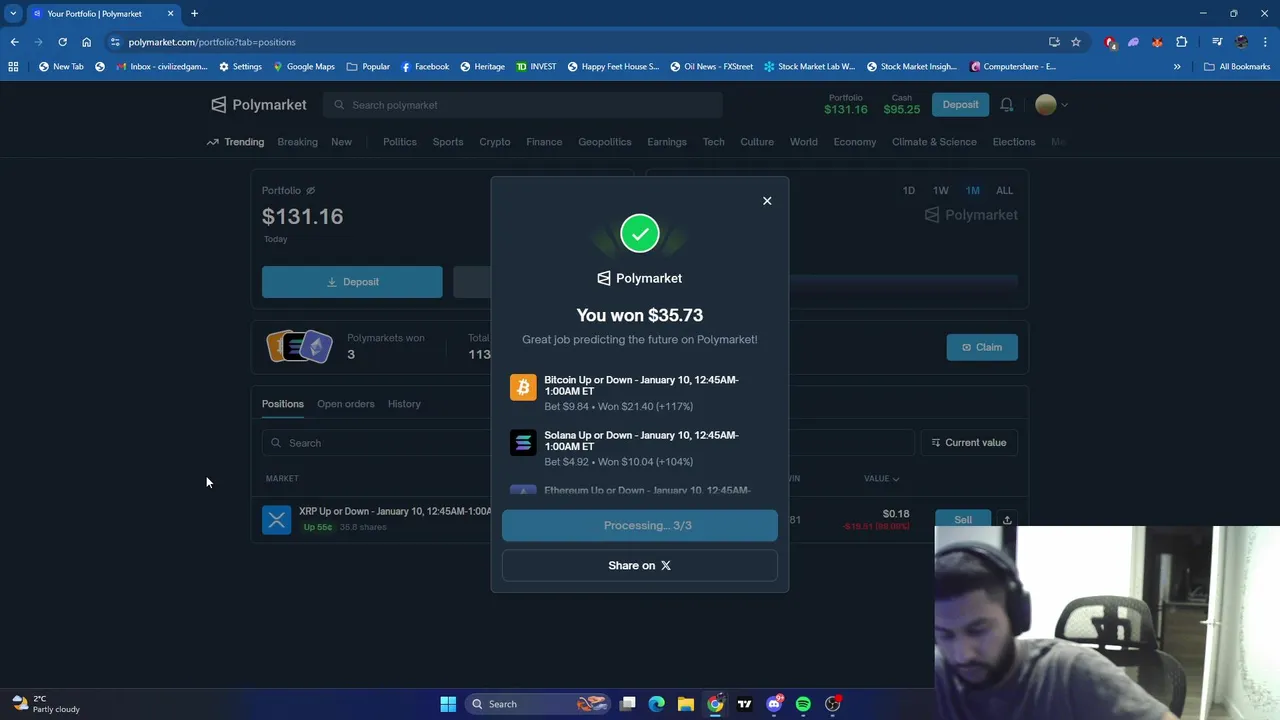Open the Earnings category

point(667,142)
